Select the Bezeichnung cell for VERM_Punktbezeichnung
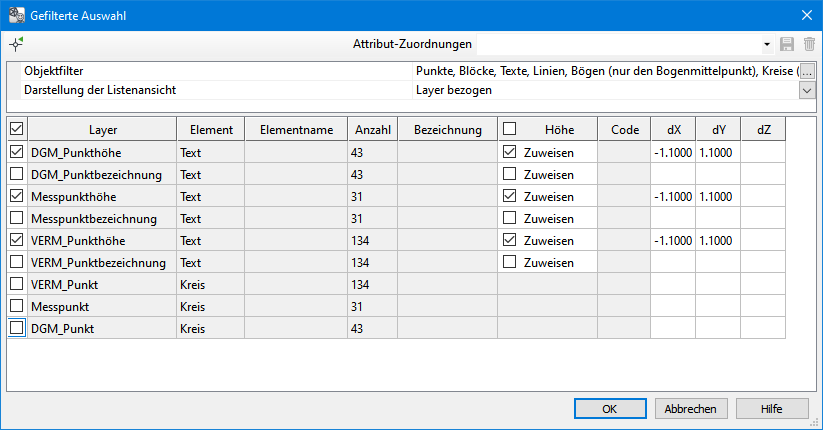 [x=447, y=262]
